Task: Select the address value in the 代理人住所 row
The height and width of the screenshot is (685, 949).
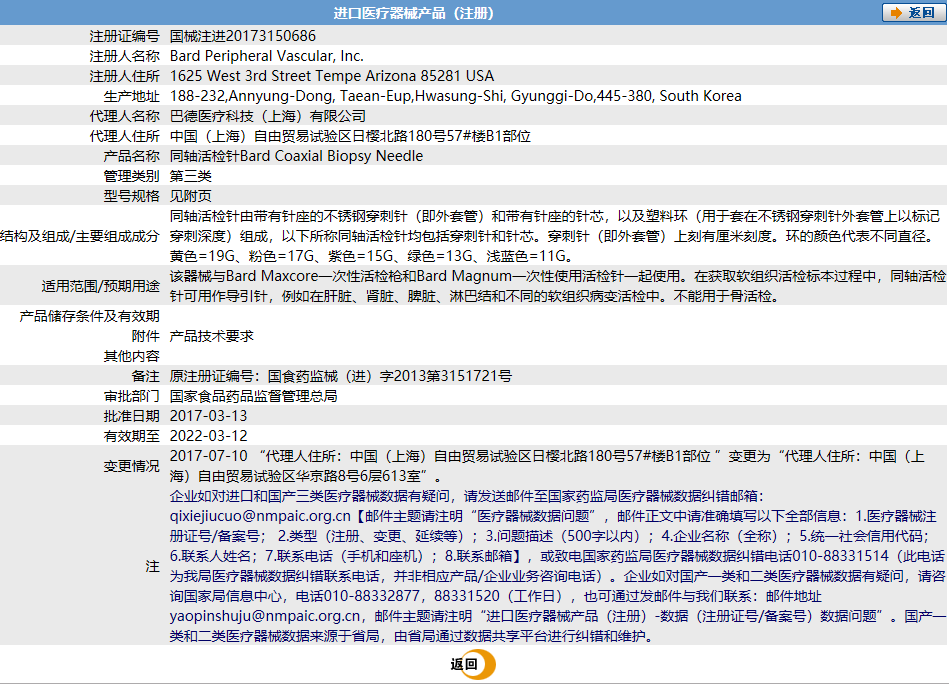Action: pos(350,136)
